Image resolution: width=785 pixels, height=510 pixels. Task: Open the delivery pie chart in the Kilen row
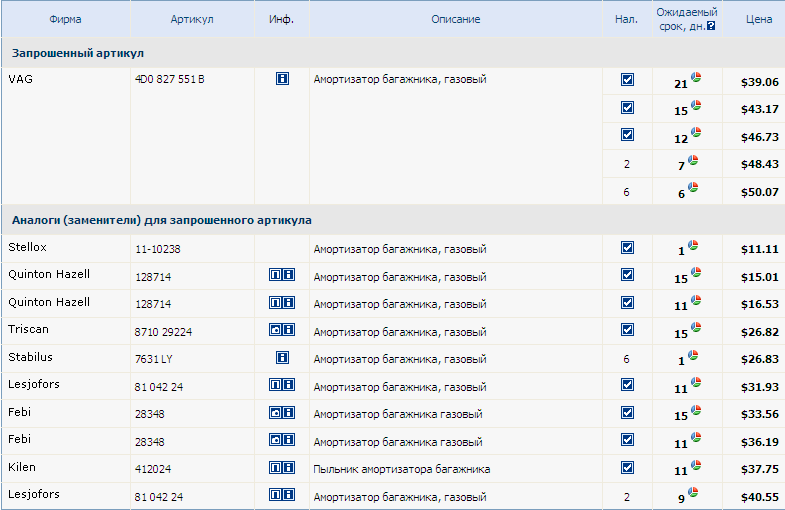coord(696,465)
